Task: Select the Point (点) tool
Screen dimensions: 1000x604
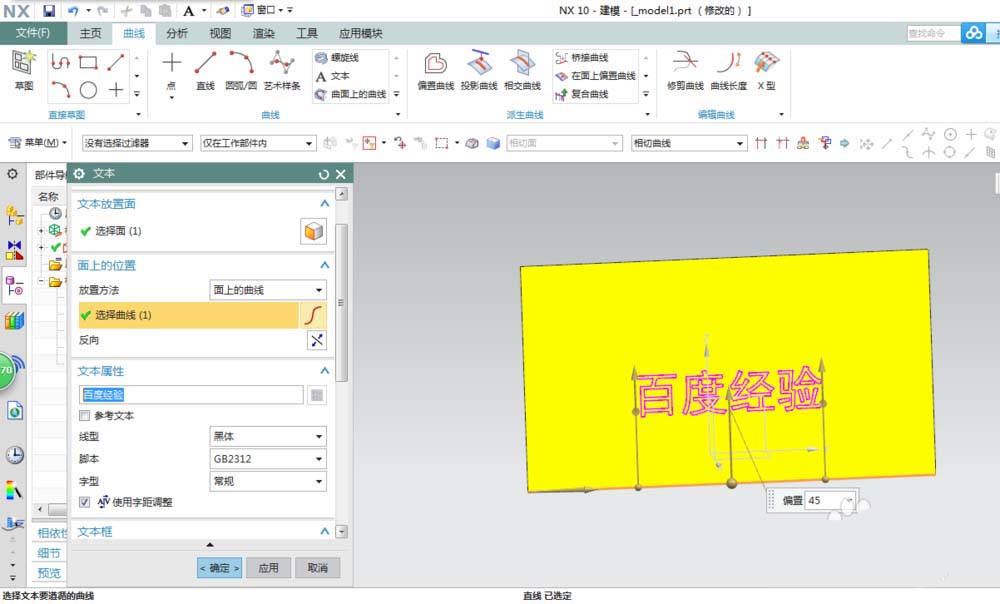Action: pyautogui.click(x=172, y=72)
